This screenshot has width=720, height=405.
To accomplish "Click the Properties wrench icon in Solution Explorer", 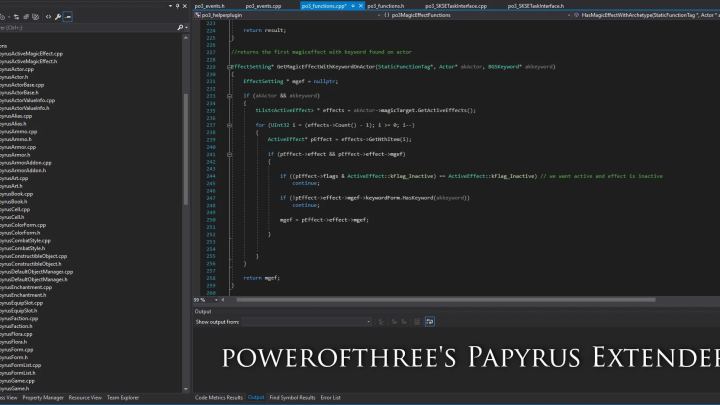I will click(x=58, y=17).
